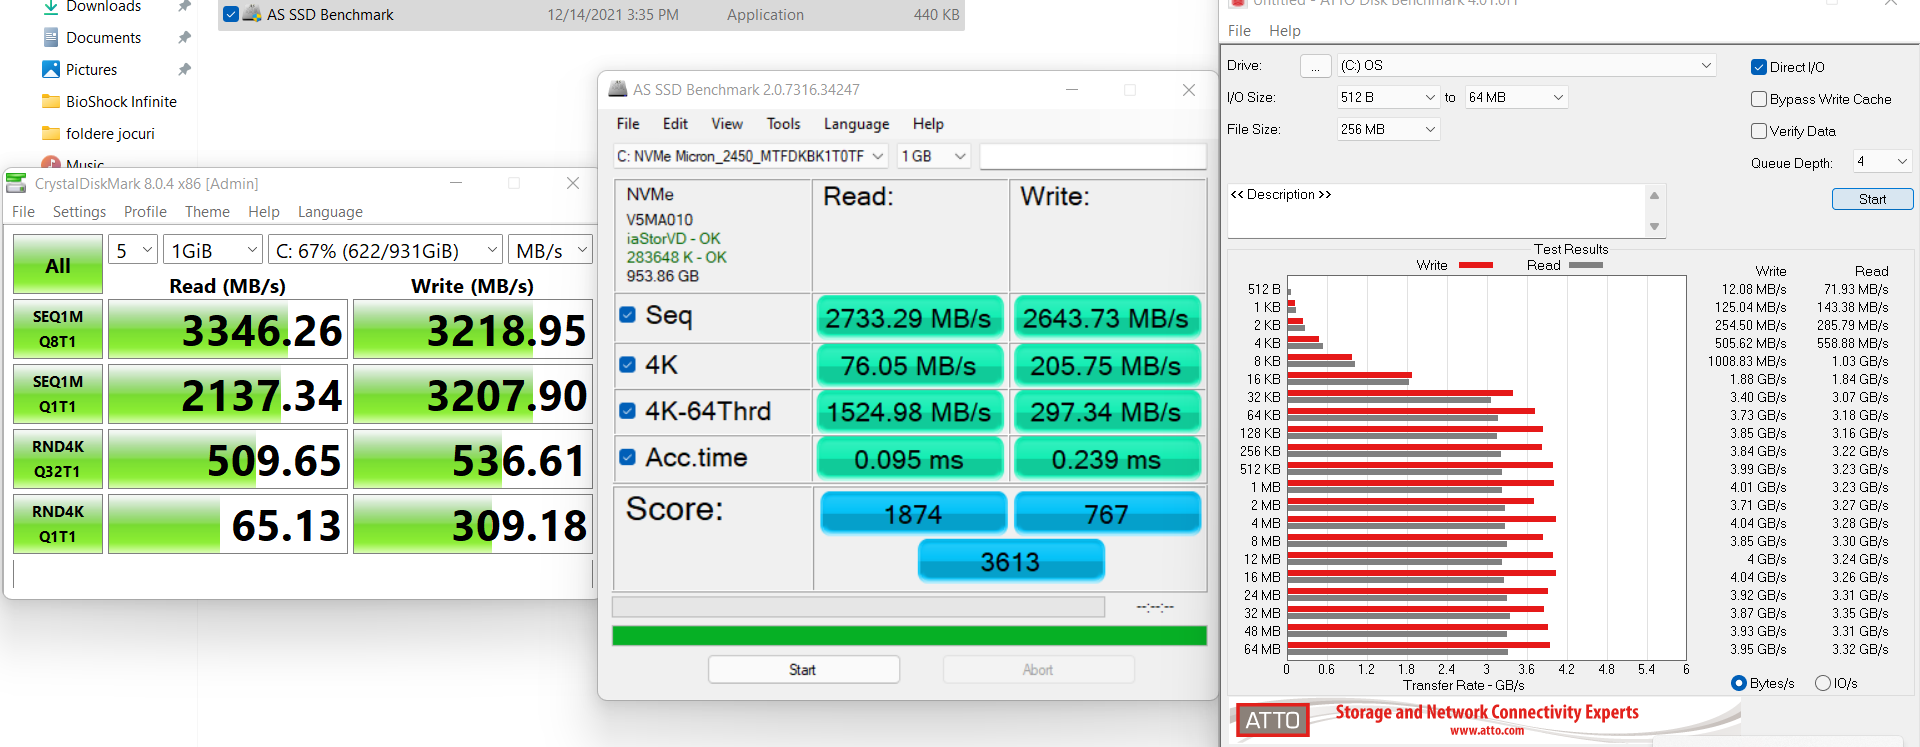
Task: Uncheck the Acc.time test checkbox
Action: coord(627,457)
